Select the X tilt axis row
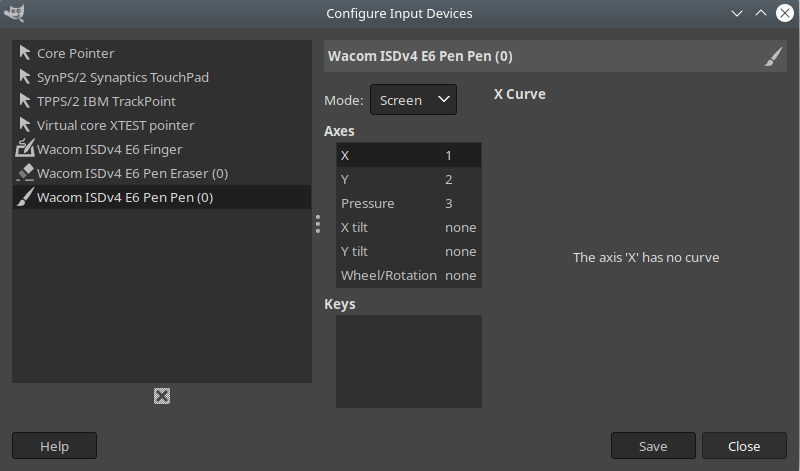Screen dimensions: 800x471 409,227
